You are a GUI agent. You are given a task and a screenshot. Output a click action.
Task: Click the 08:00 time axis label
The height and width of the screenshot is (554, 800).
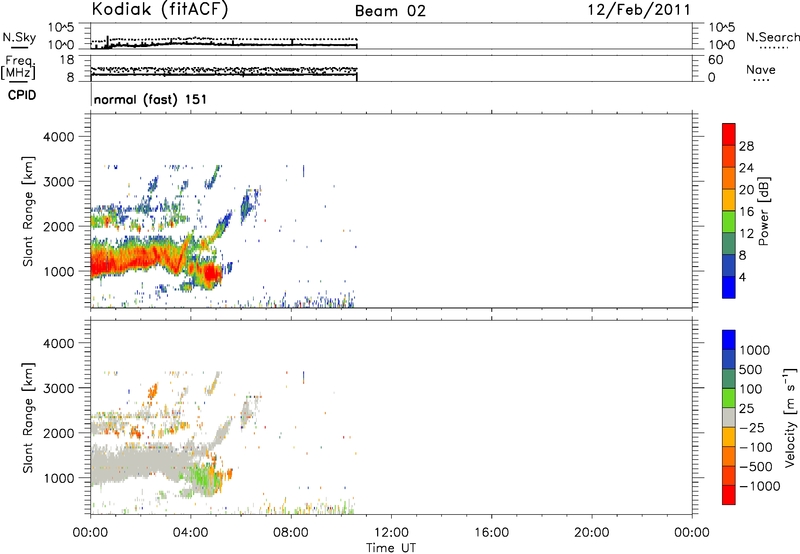coord(291,533)
